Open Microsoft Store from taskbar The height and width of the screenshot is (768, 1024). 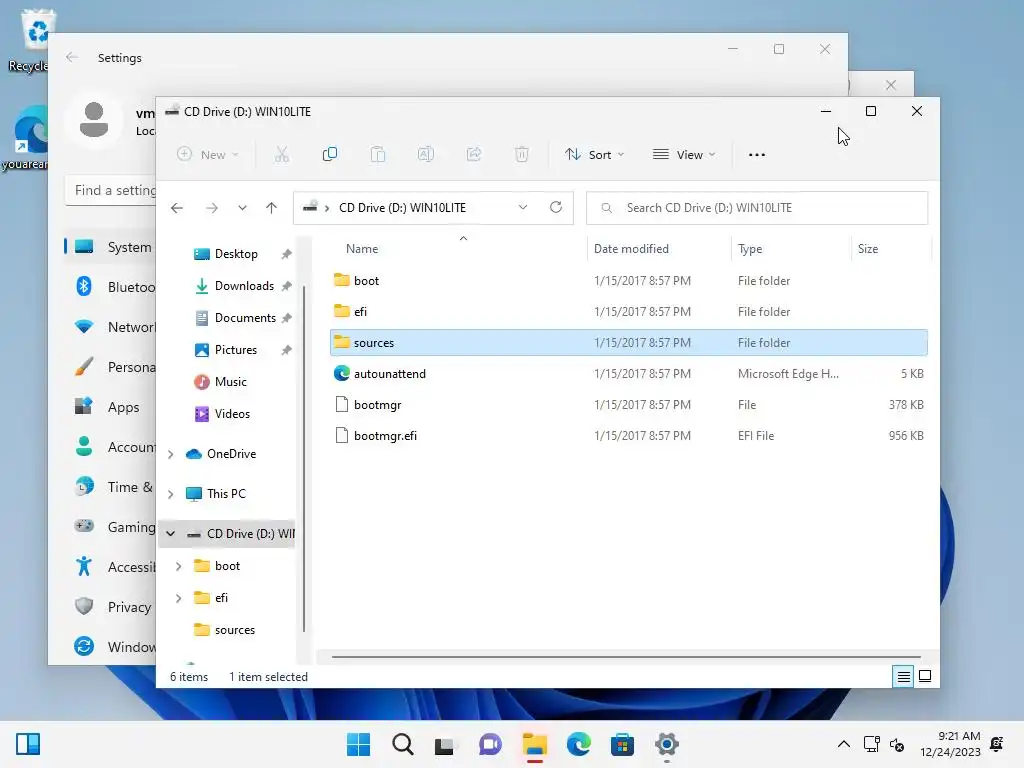pyautogui.click(x=622, y=744)
